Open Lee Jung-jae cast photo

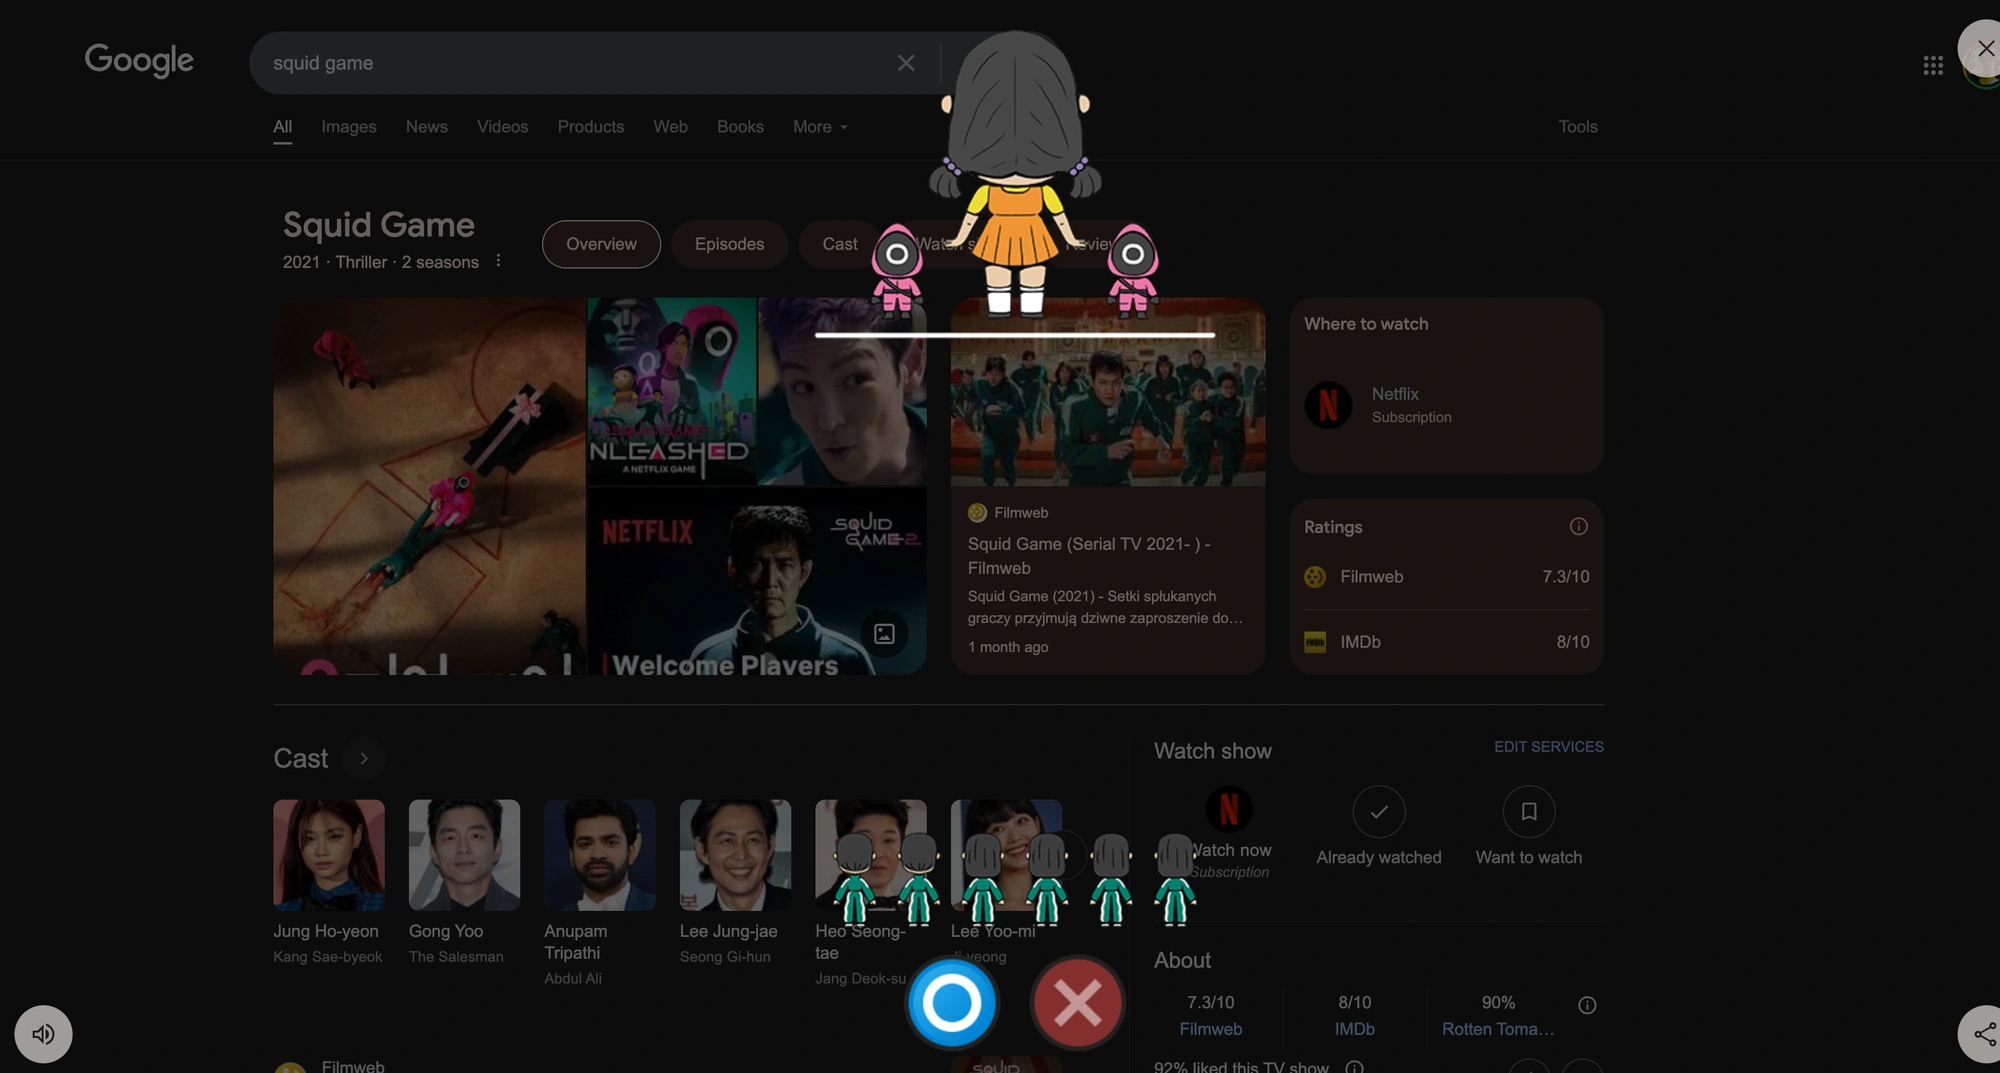pos(735,855)
